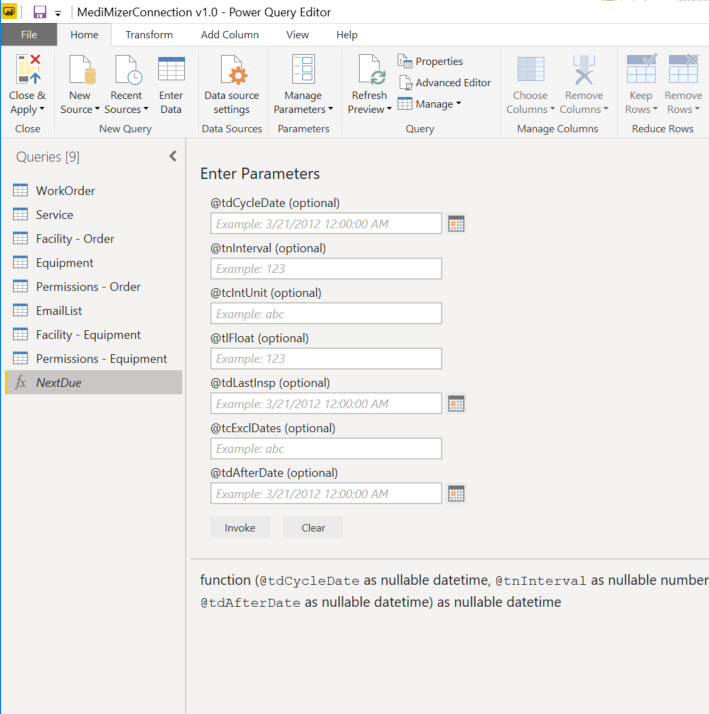Image resolution: width=709 pixels, height=714 pixels.
Task: Click the @tcIntUnit input field
Action: pos(326,313)
